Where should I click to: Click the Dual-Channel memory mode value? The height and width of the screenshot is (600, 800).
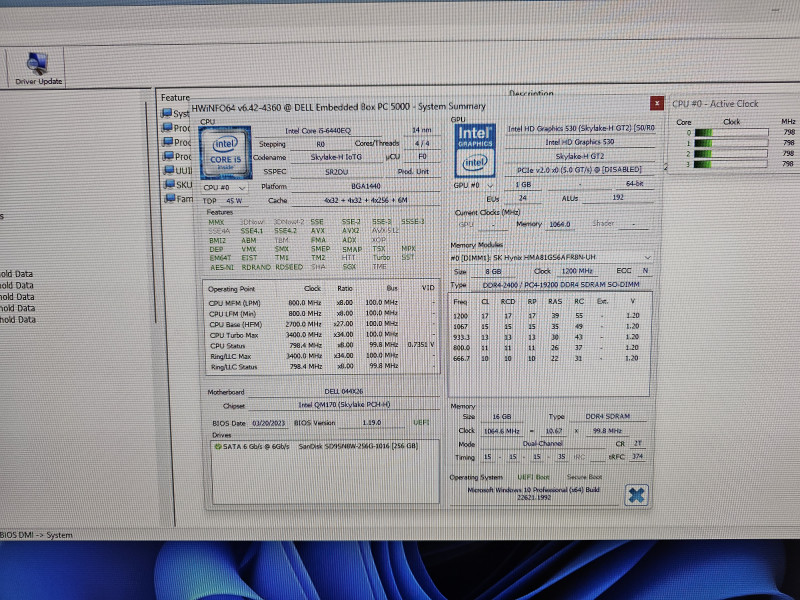tap(542, 444)
